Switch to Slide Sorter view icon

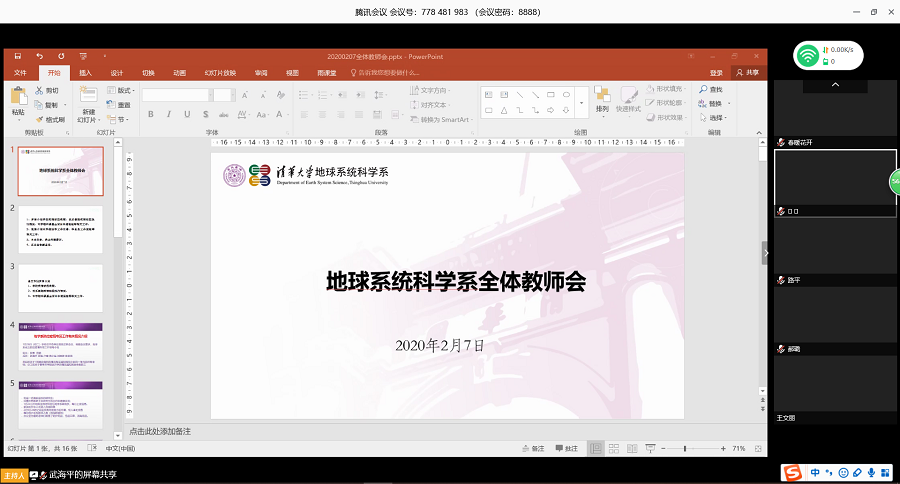click(x=614, y=448)
